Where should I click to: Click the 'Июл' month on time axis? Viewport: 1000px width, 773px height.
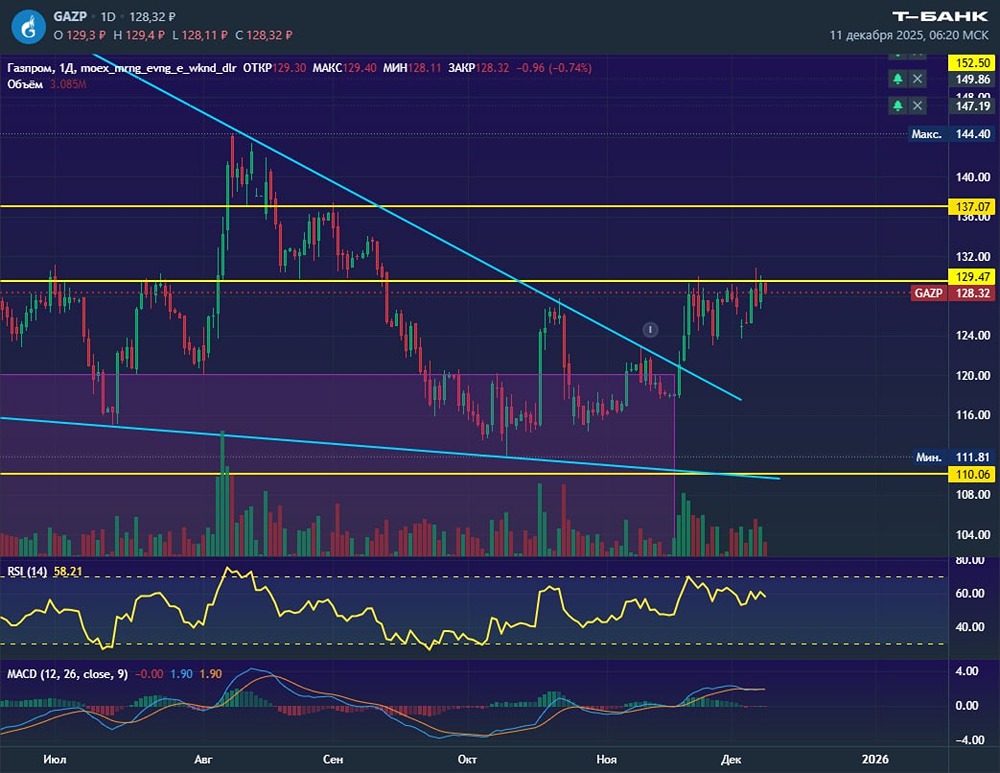pyautogui.click(x=55, y=760)
